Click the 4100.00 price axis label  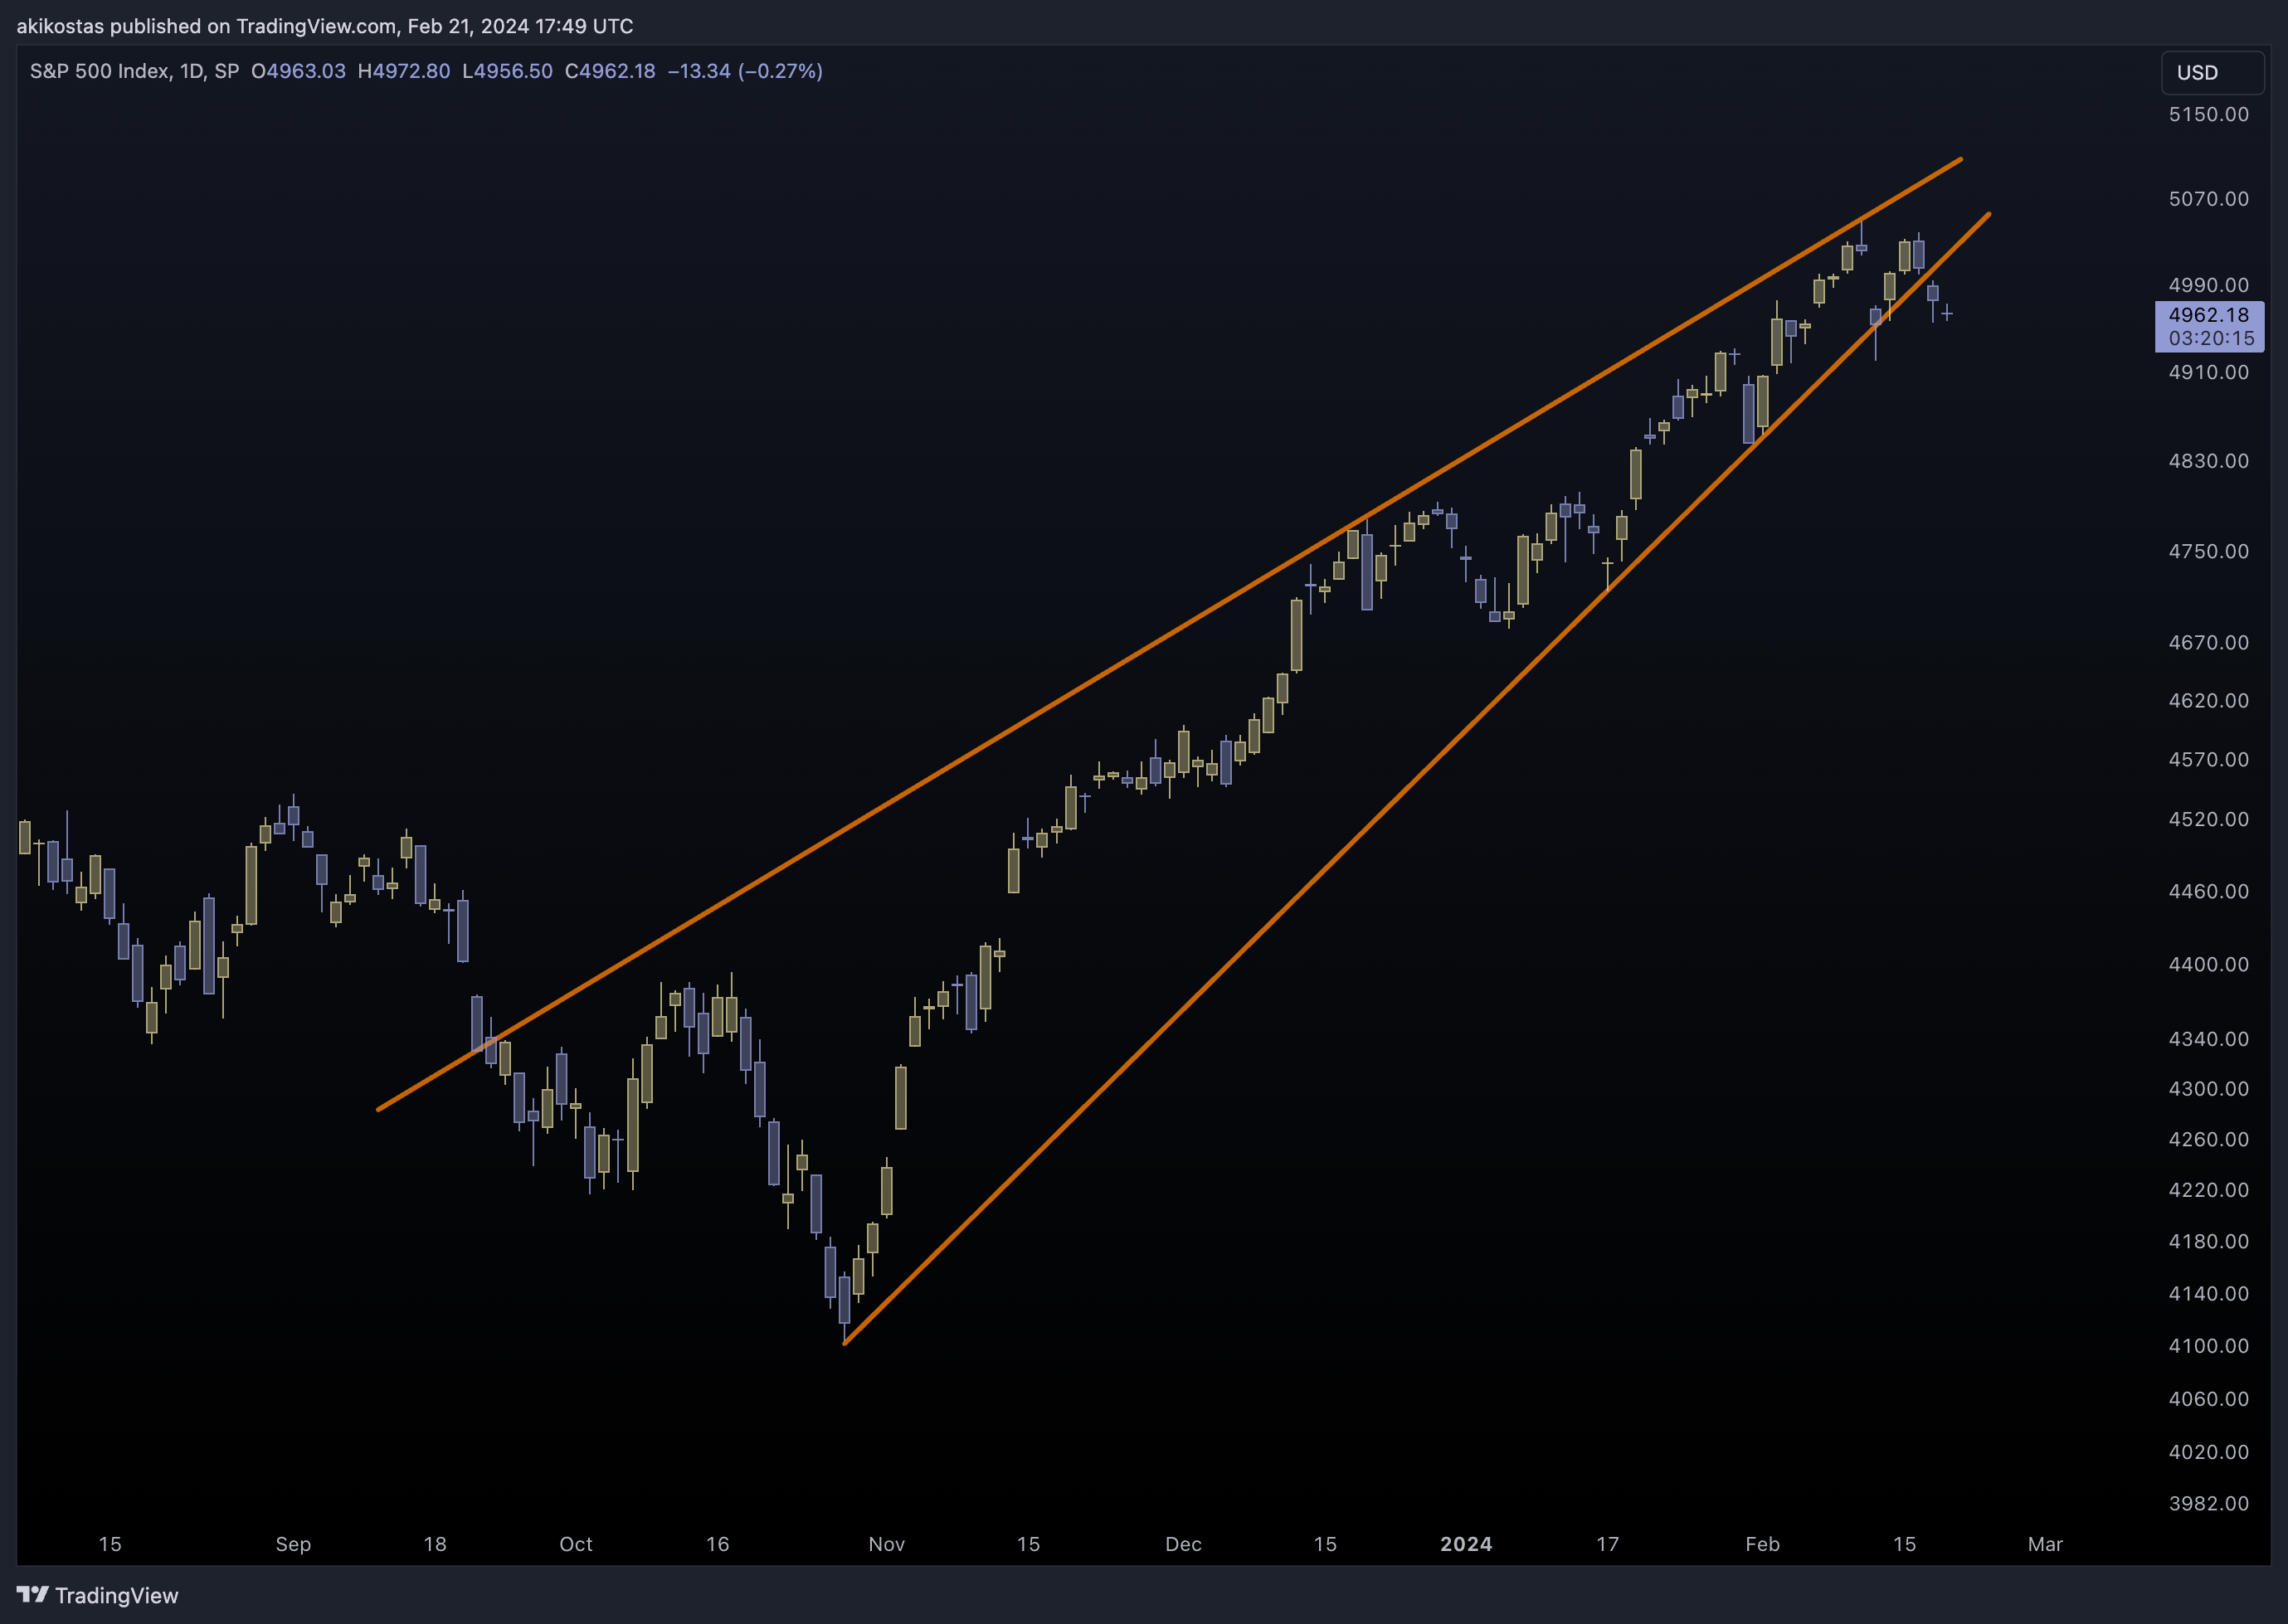(2208, 1346)
